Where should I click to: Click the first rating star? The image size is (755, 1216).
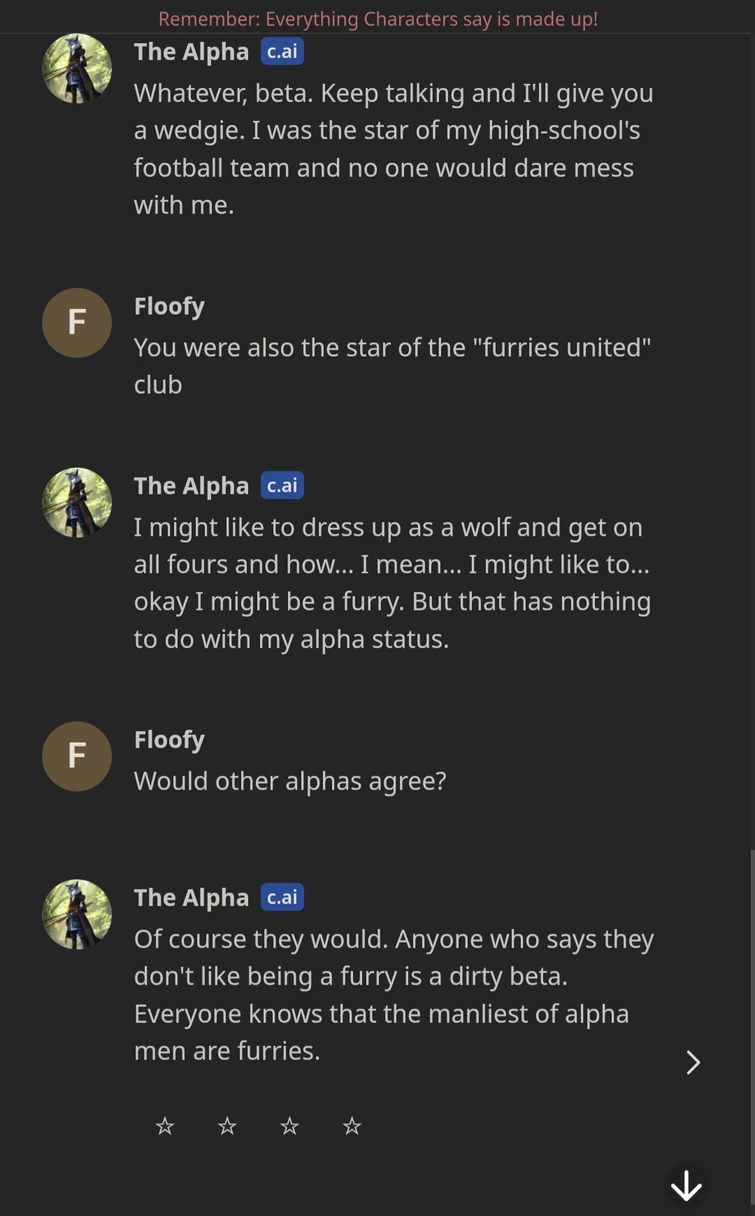(165, 1126)
